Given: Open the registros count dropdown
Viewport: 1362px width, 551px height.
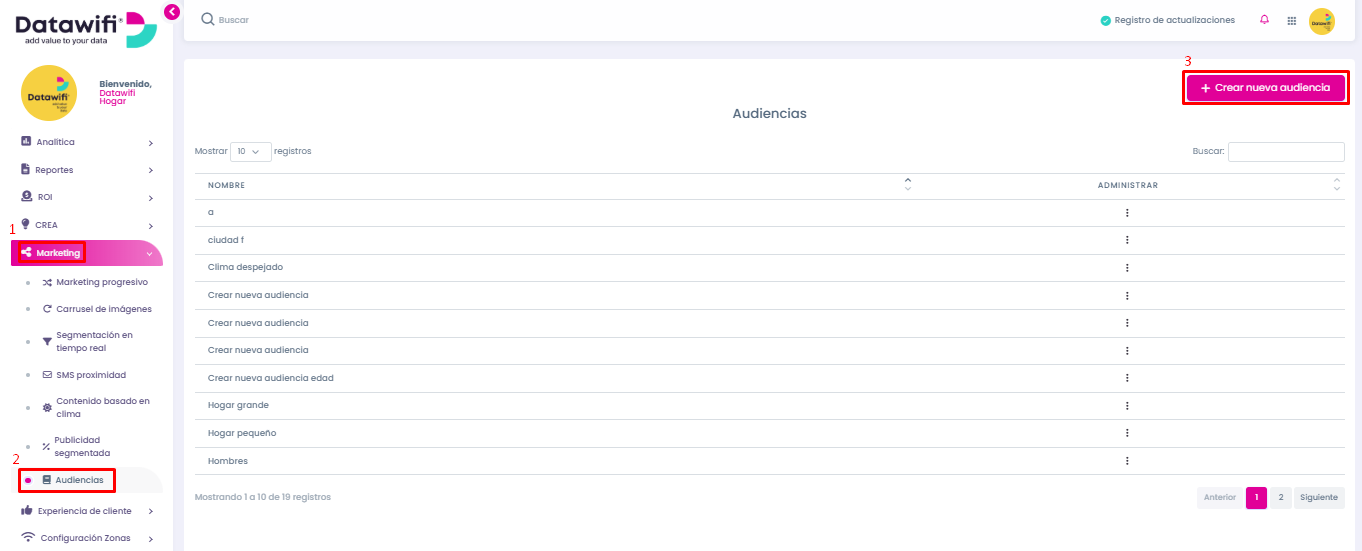Looking at the screenshot, I should (250, 152).
